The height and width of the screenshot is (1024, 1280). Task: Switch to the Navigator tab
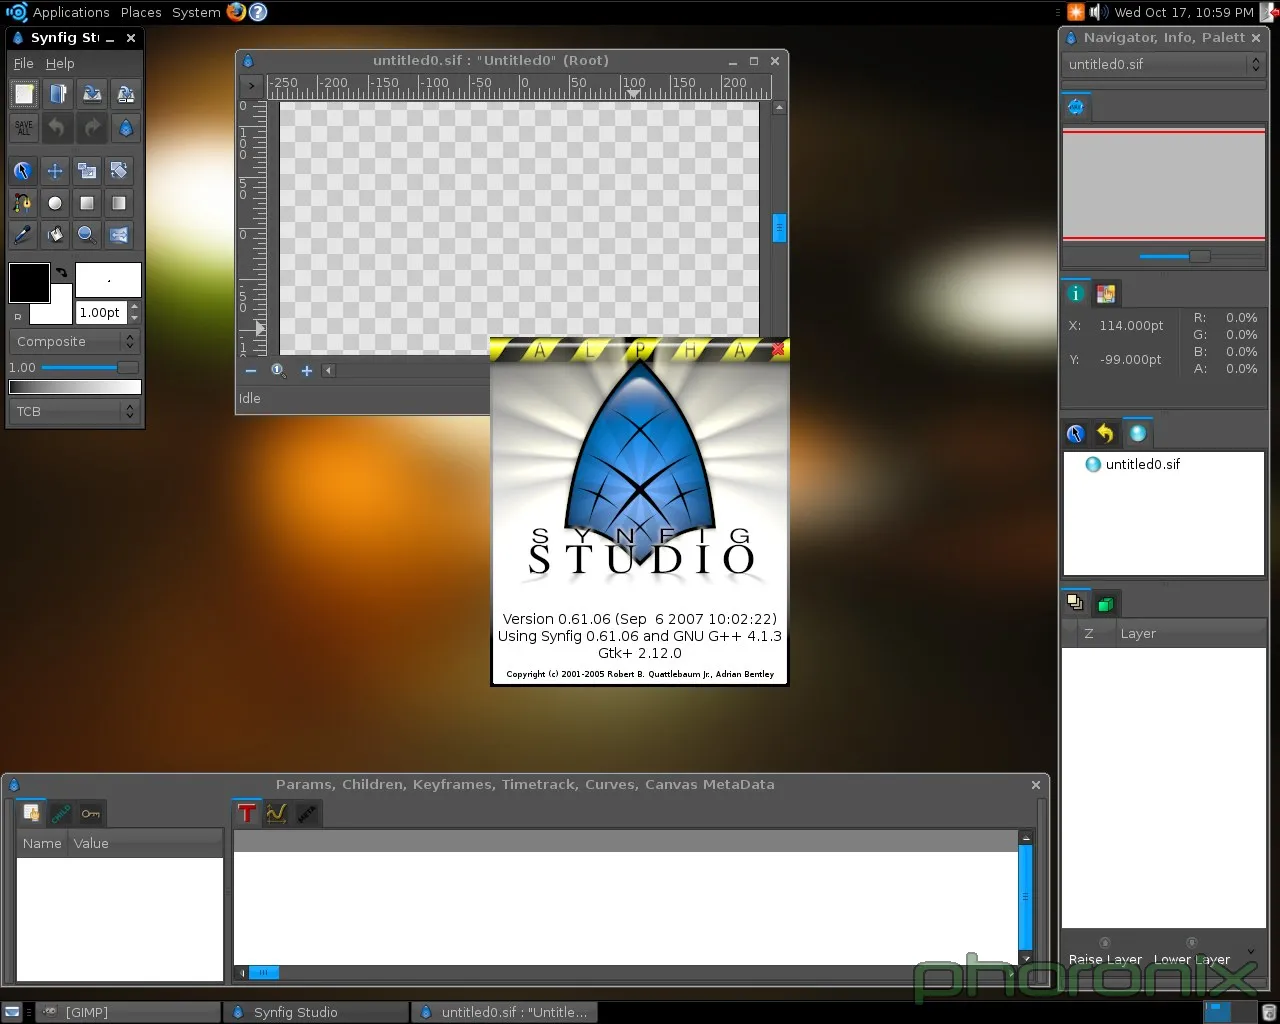click(1076, 107)
